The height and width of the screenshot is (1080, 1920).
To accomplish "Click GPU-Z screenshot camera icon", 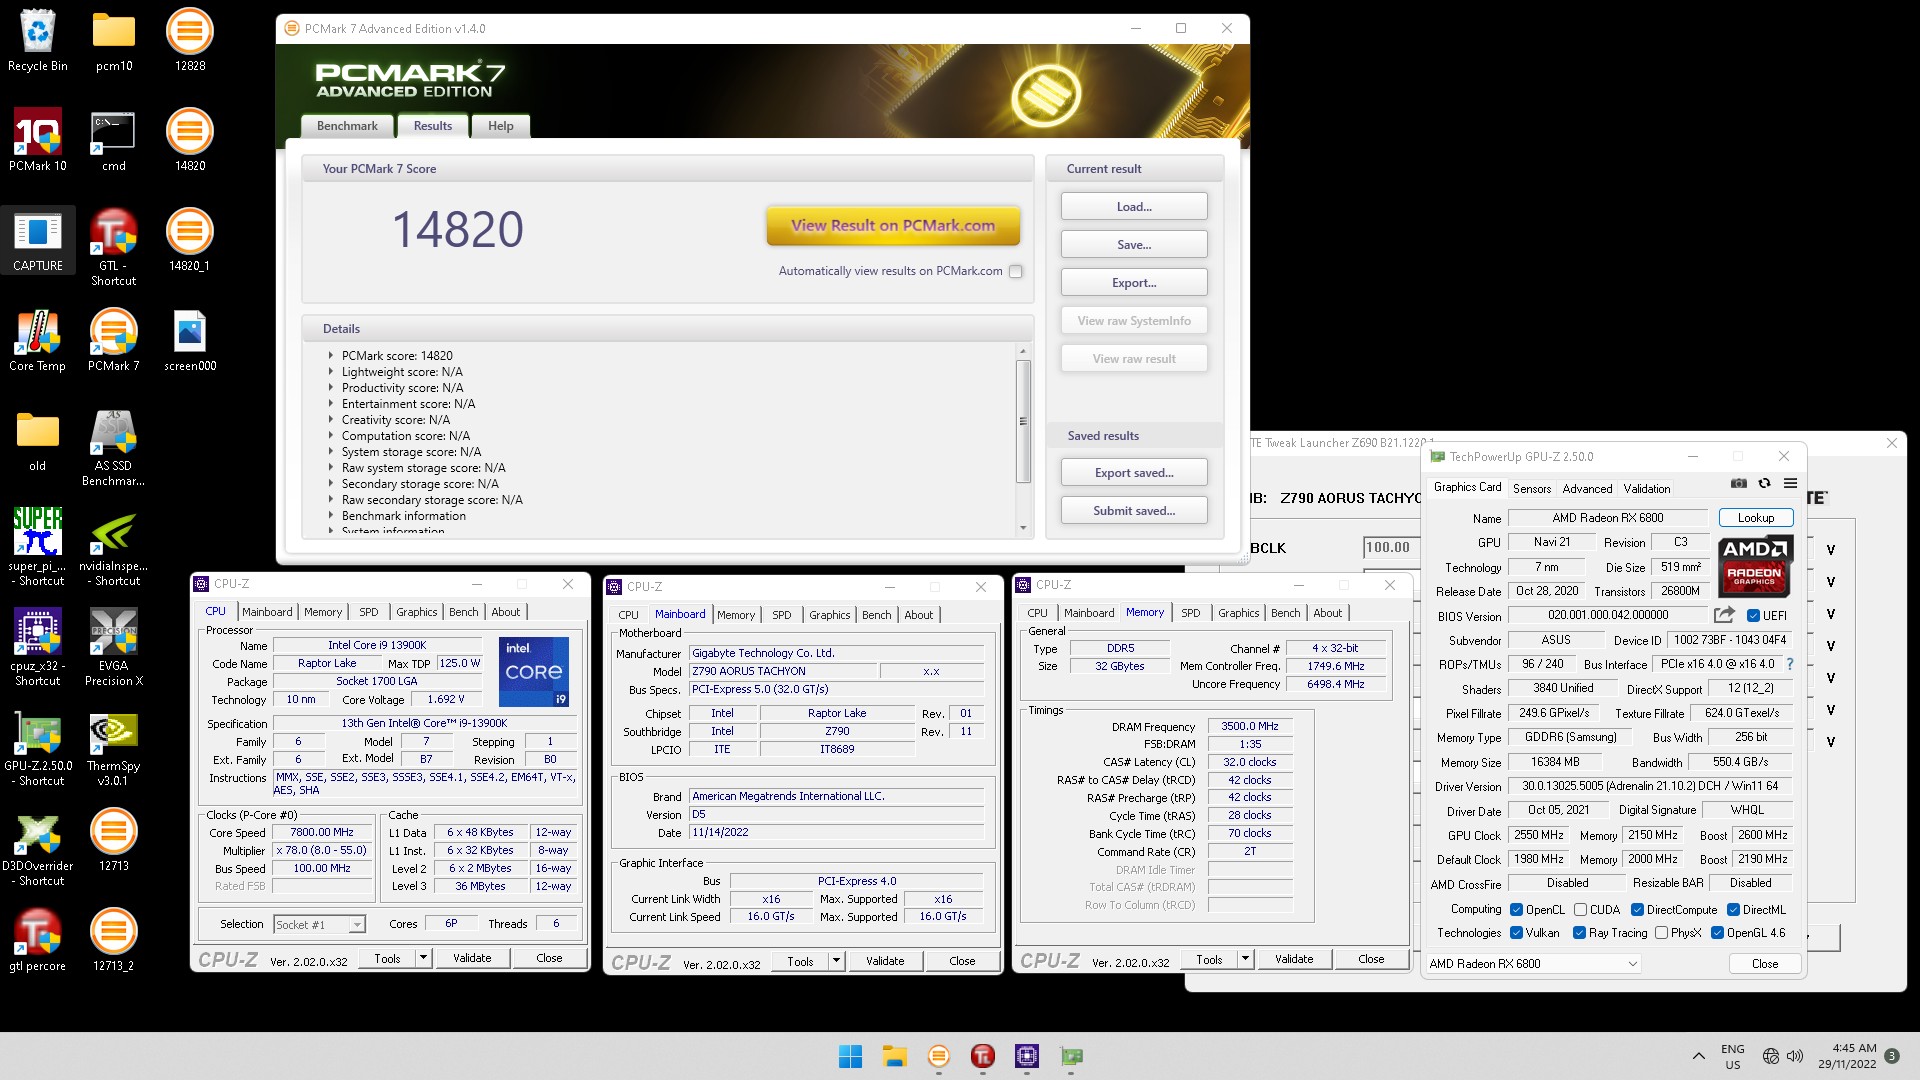I will (x=1739, y=484).
